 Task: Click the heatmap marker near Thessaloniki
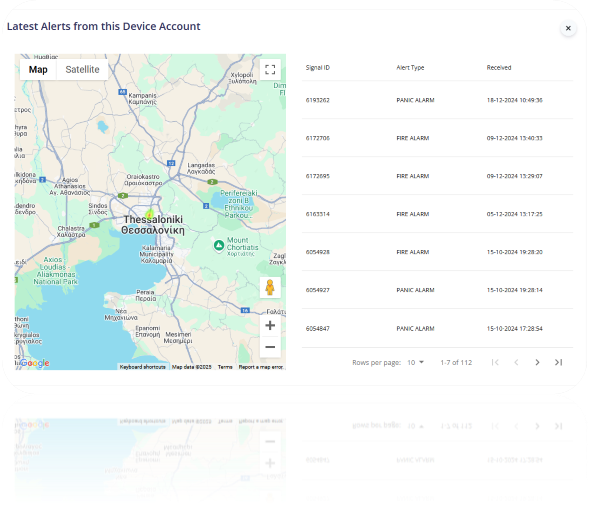(150, 215)
